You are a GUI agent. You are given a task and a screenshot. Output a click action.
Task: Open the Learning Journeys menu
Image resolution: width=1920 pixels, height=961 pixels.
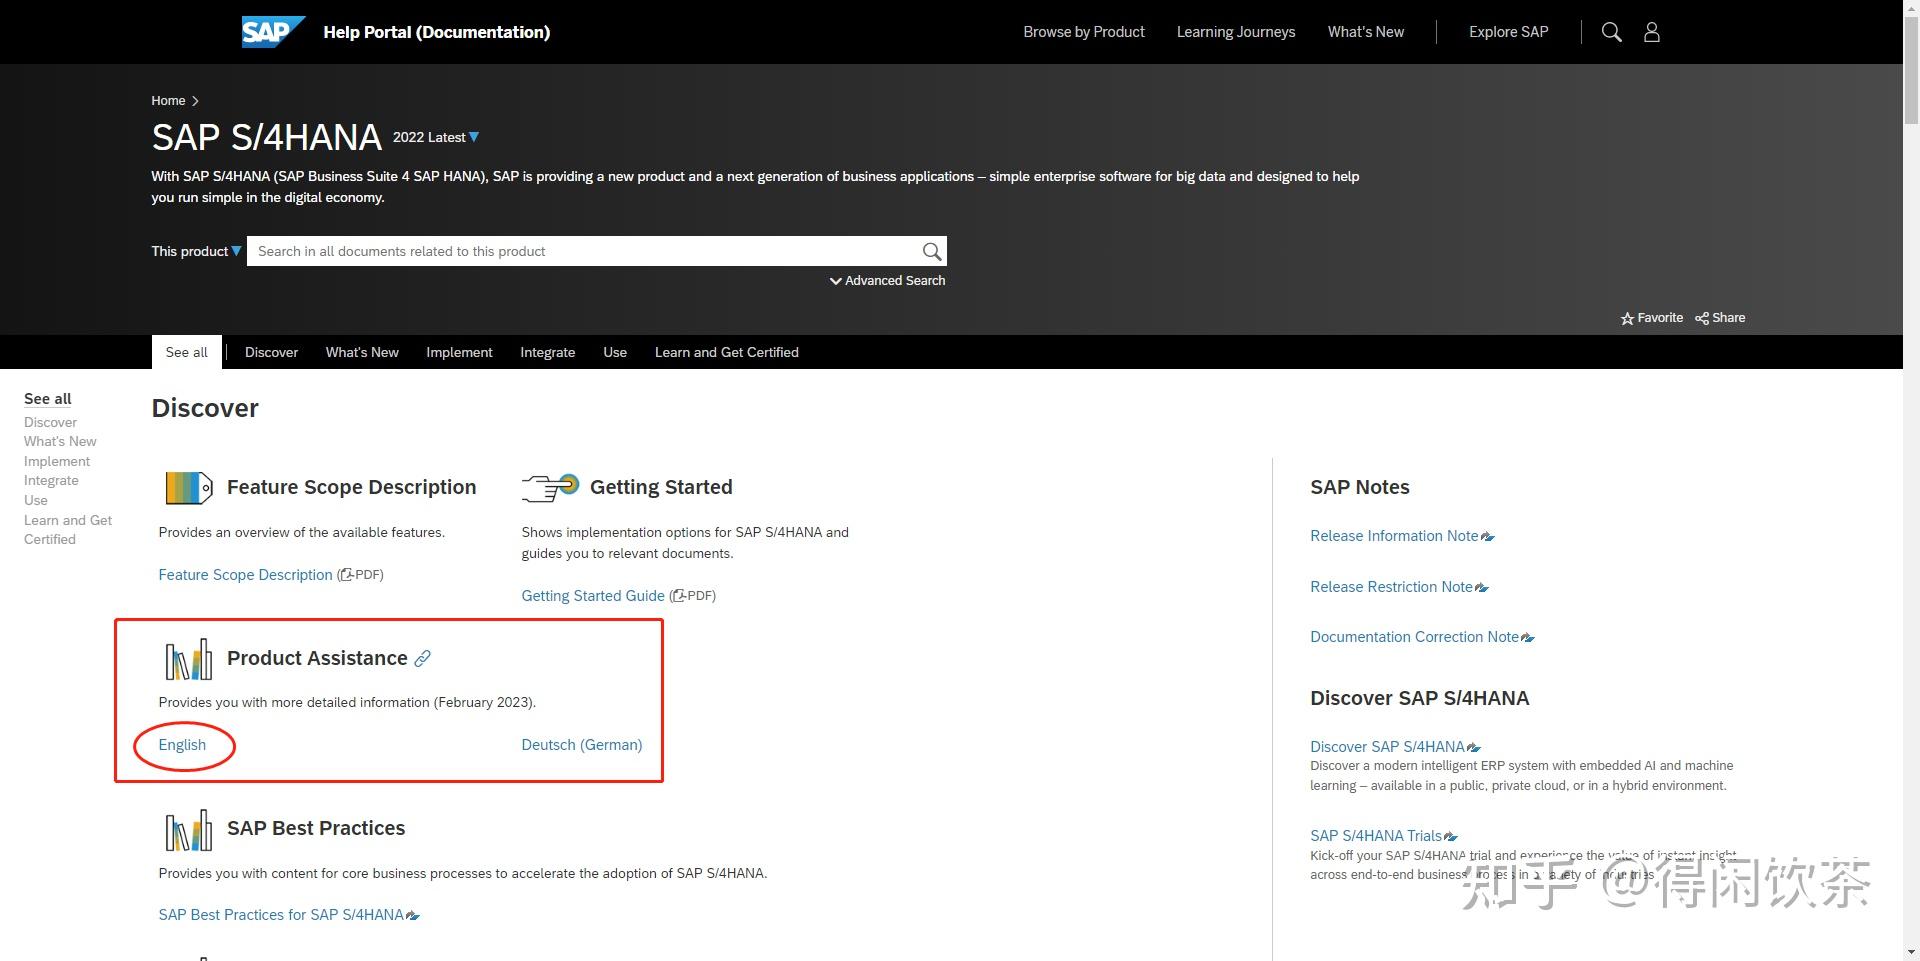point(1235,32)
